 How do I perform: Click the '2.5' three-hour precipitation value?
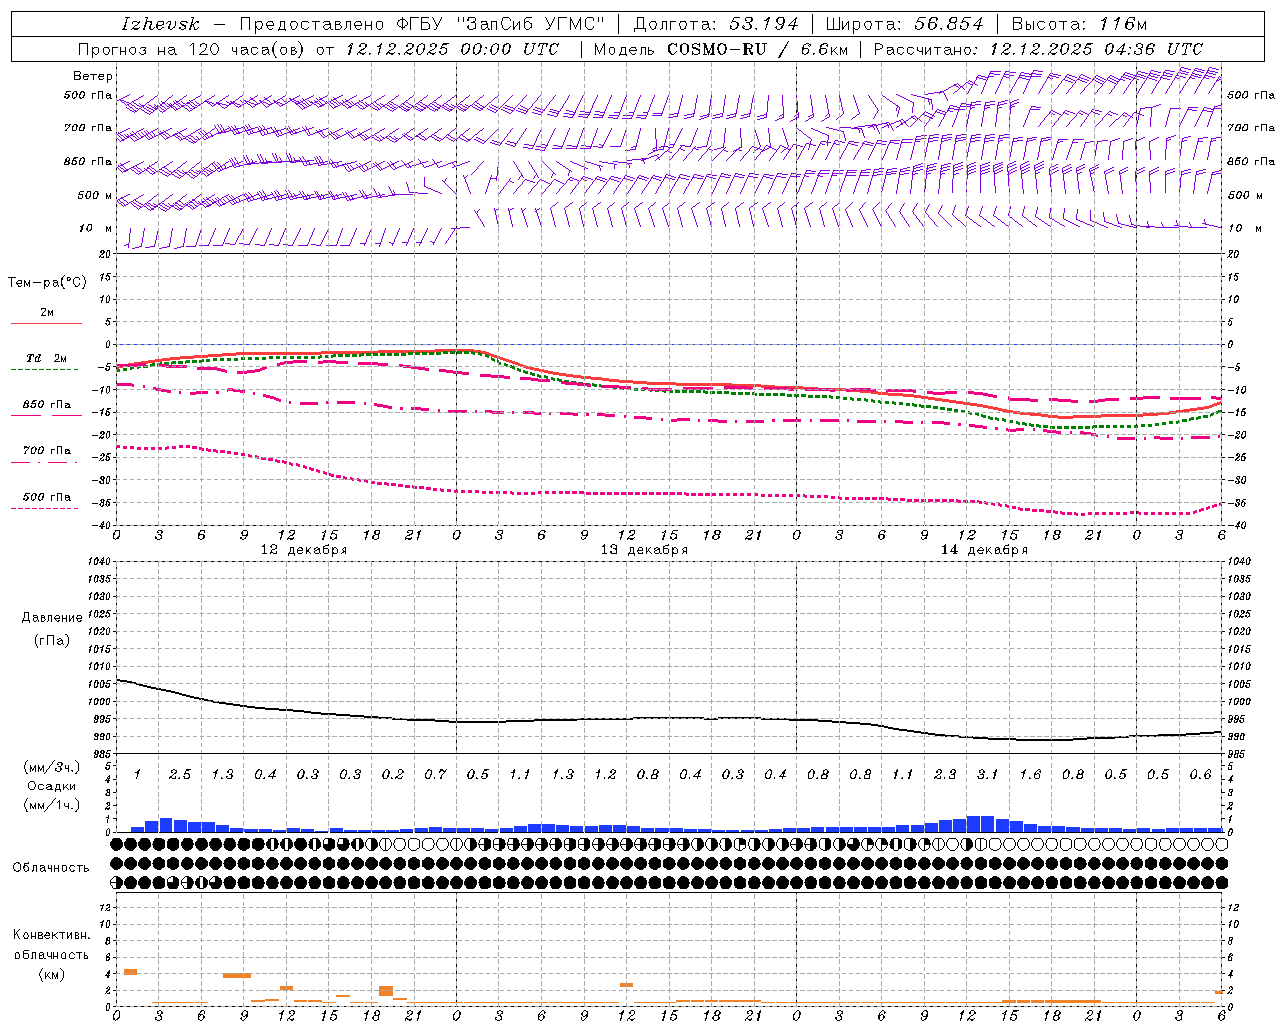pos(180,774)
